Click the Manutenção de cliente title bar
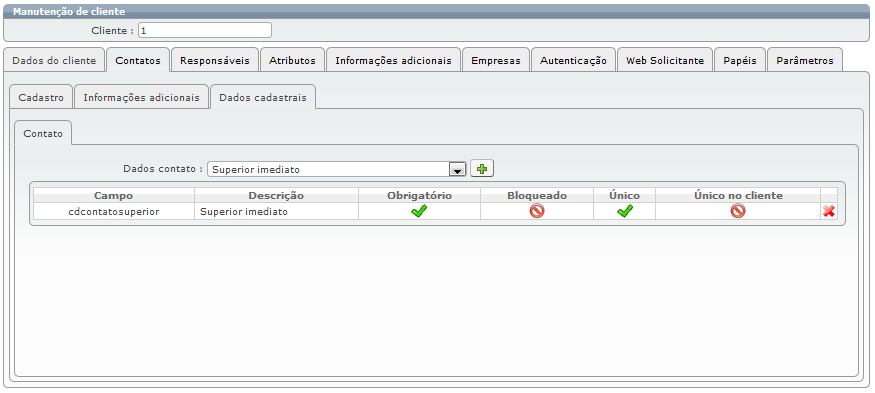 click(x=437, y=12)
